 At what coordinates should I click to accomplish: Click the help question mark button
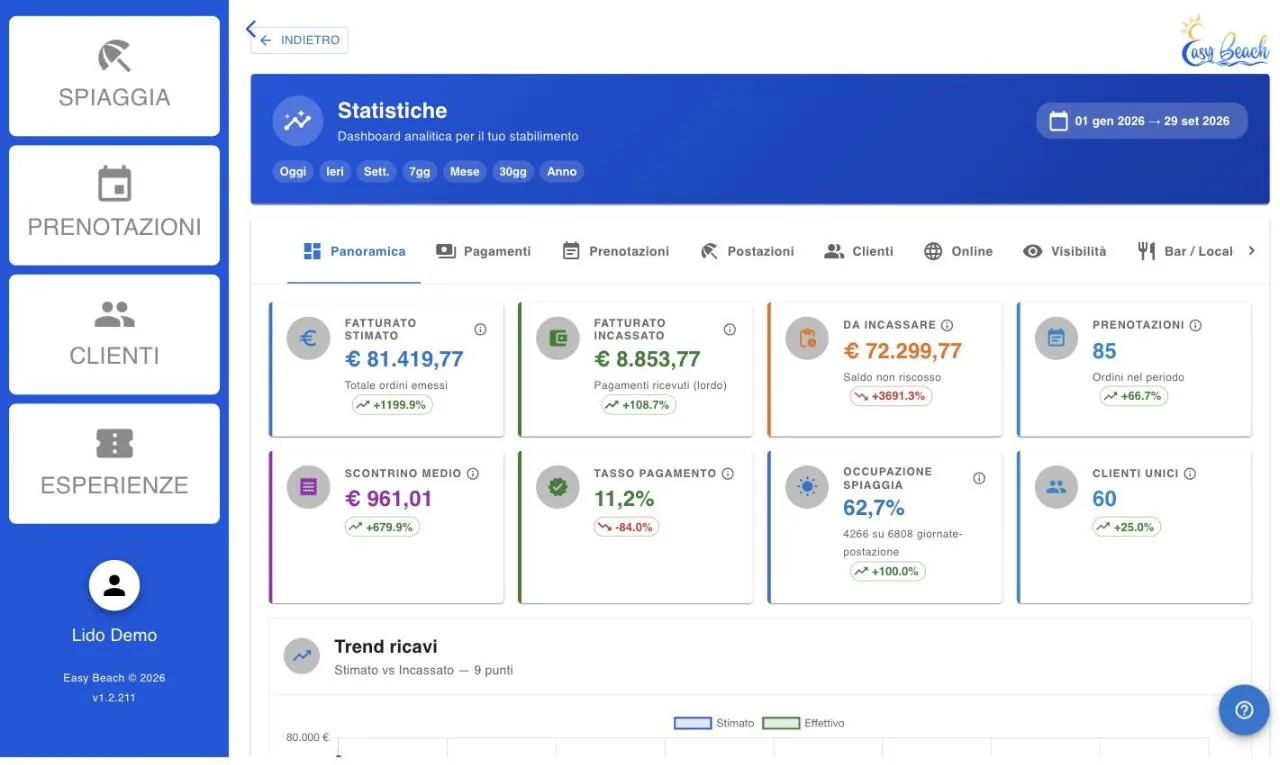tap(1244, 710)
